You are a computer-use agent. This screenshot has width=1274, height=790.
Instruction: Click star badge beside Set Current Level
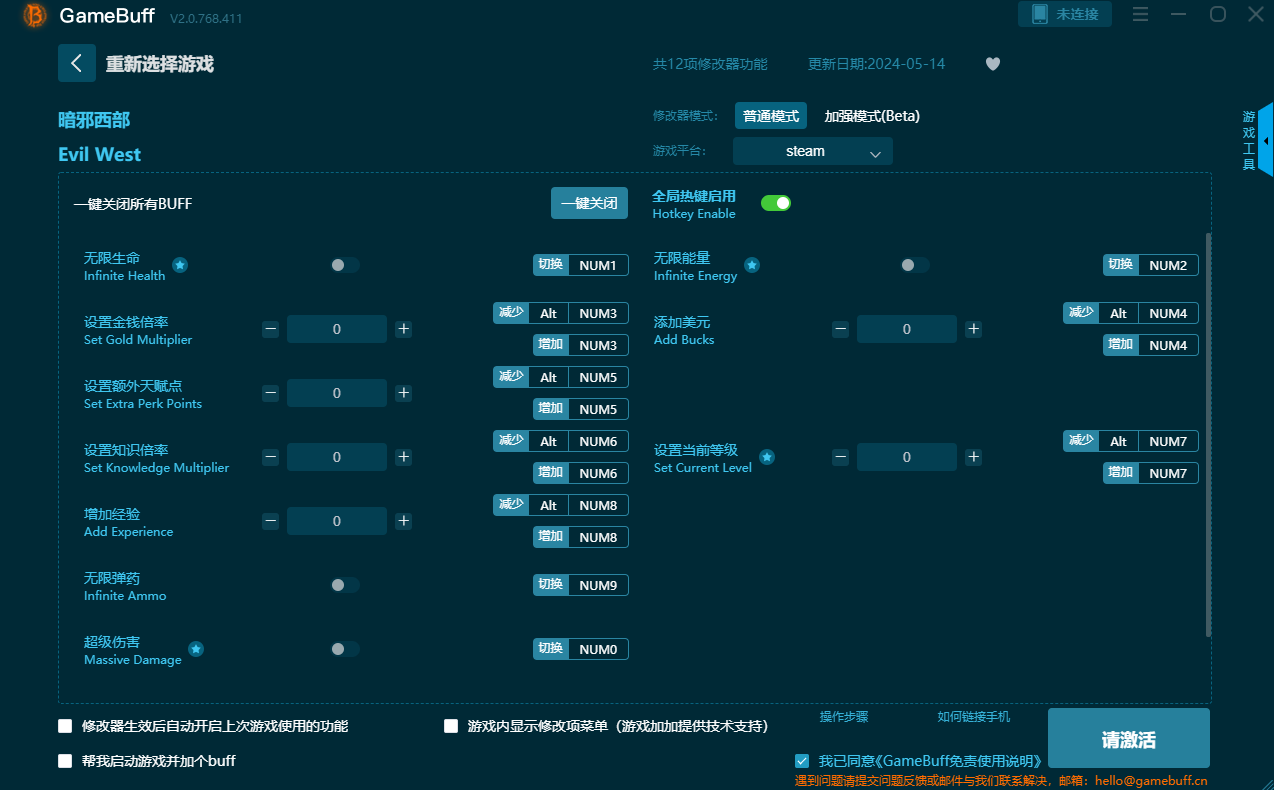click(x=767, y=457)
